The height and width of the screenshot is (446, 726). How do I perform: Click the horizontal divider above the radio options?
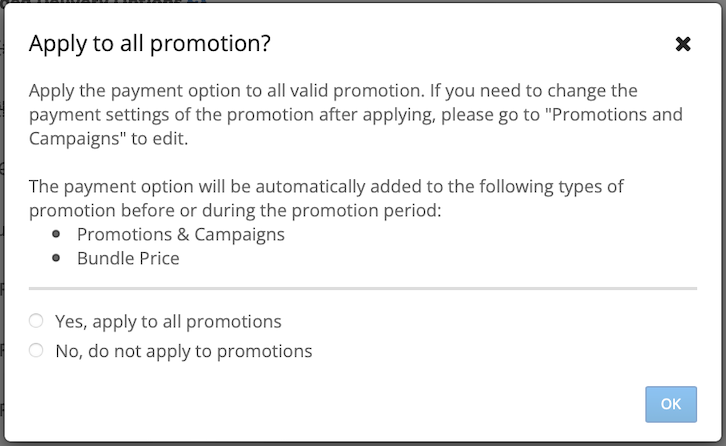click(x=363, y=289)
